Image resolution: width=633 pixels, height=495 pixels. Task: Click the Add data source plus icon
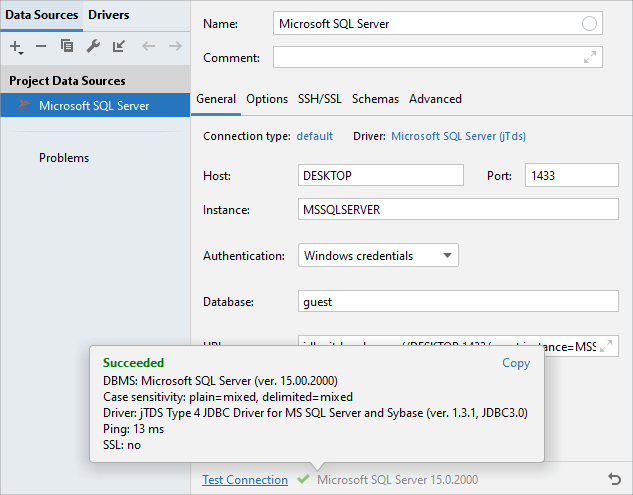tap(16, 46)
